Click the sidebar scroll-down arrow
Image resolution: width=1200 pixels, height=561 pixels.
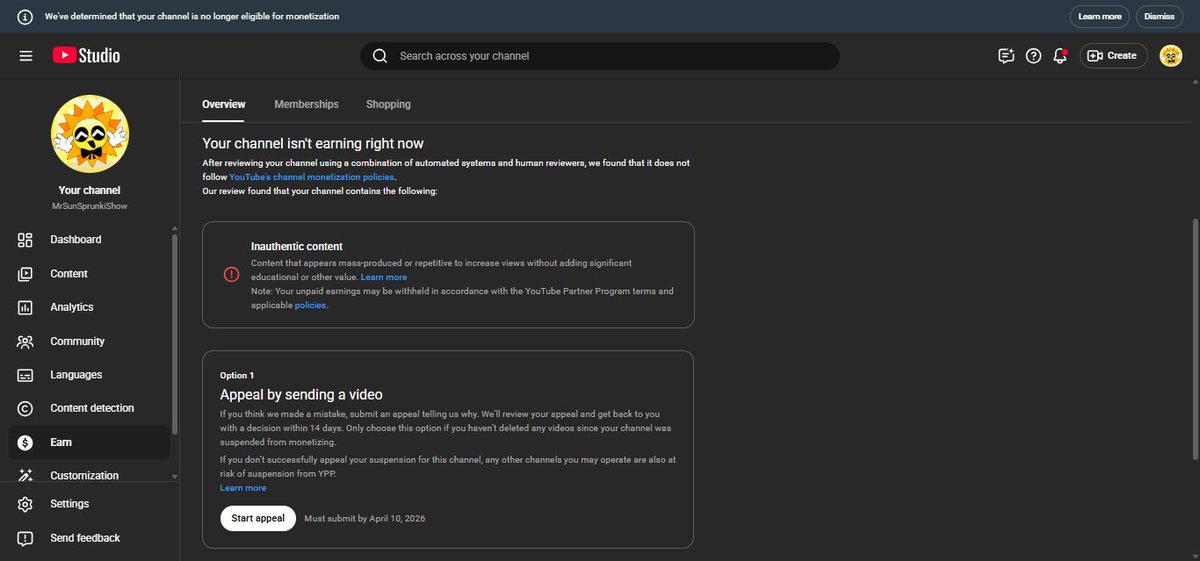coord(175,477)
